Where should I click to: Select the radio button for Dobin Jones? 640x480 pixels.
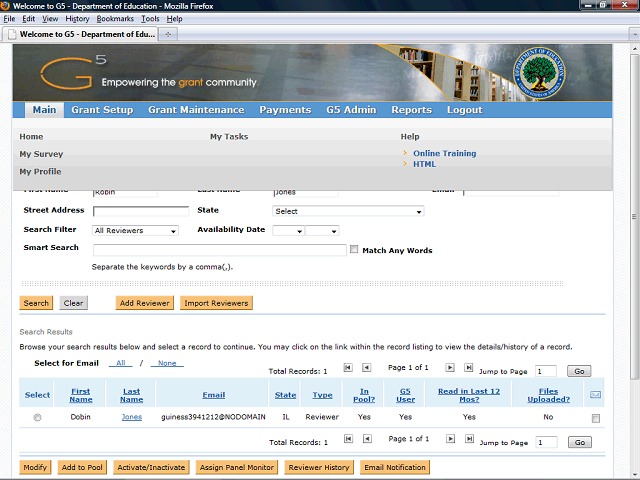point(37,417)
